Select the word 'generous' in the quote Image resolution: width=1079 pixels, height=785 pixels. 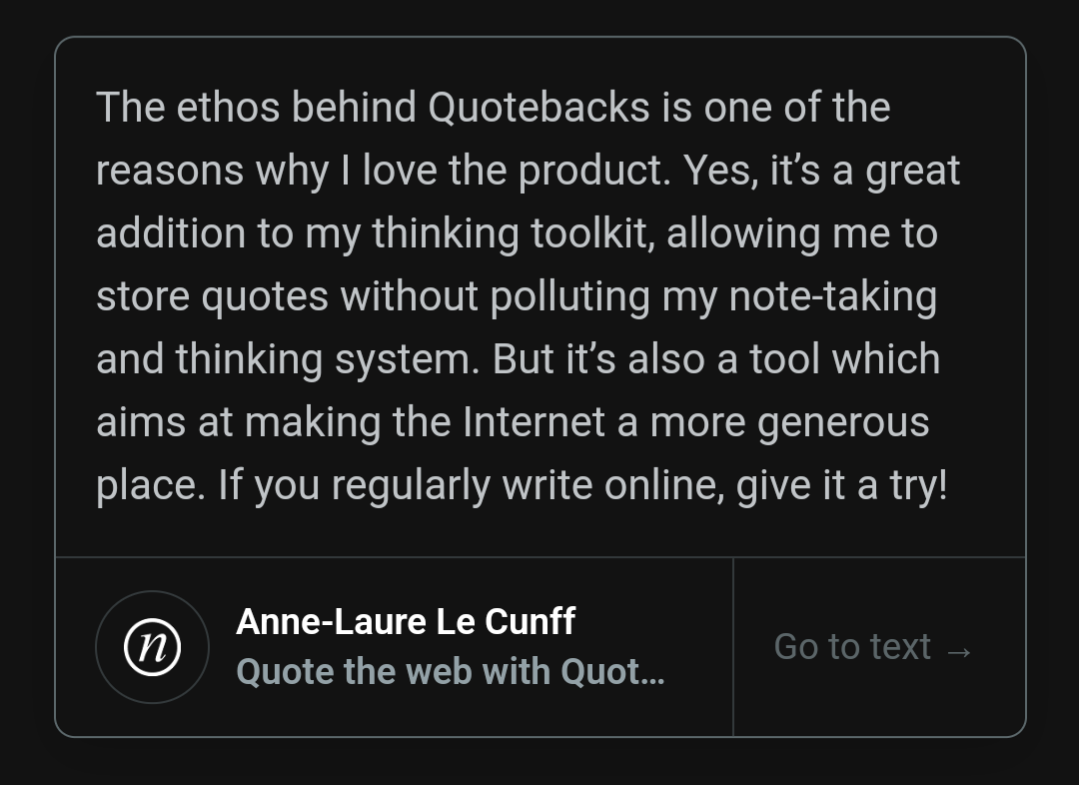pos(843,423)
